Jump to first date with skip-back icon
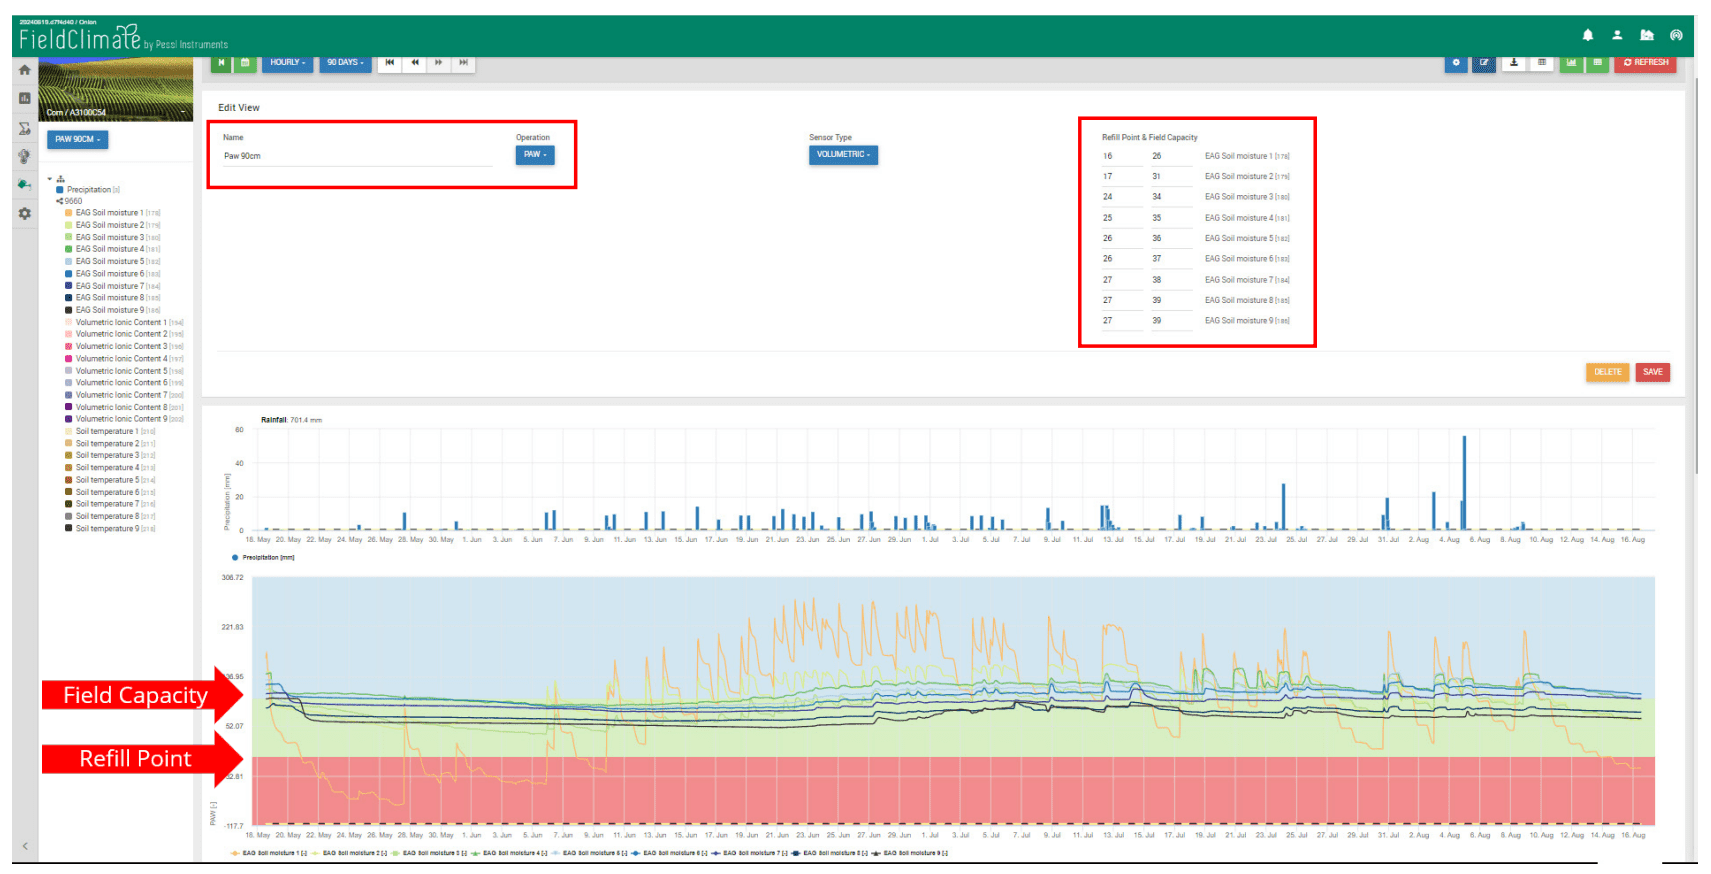The image size is (1711, 874). pos(390,63)
